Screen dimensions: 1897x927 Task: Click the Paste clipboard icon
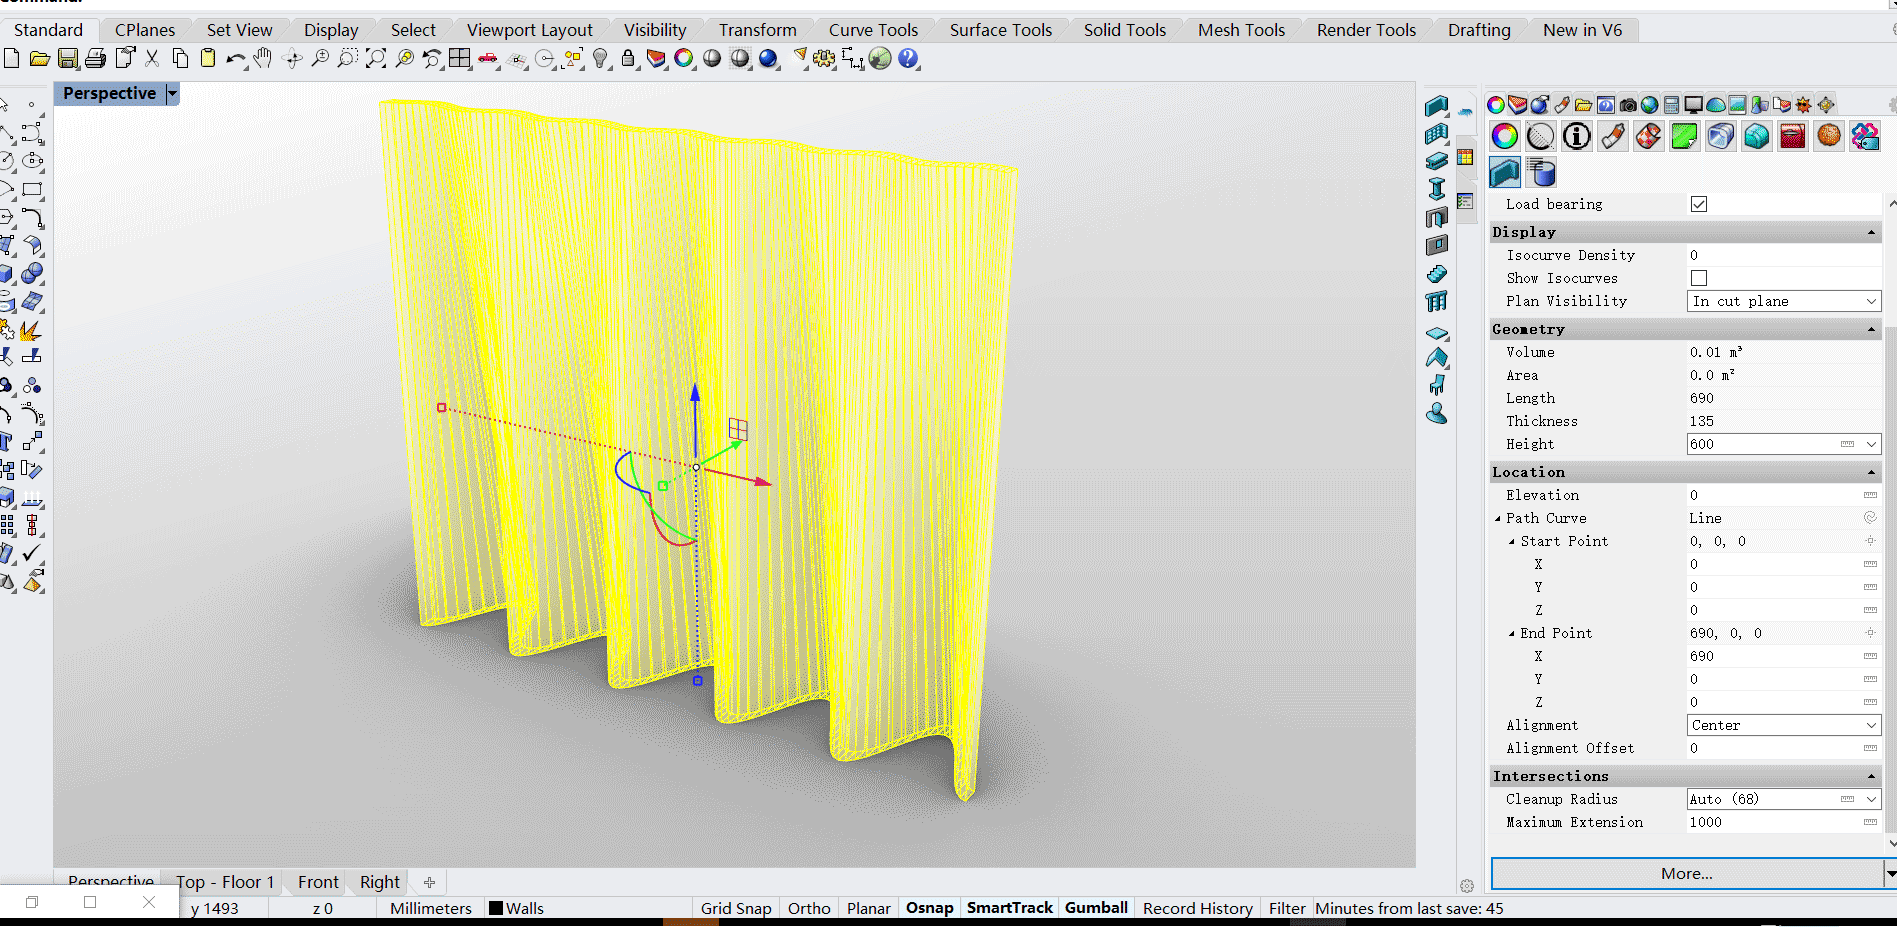pyautogui.click(x=208, y=59)
